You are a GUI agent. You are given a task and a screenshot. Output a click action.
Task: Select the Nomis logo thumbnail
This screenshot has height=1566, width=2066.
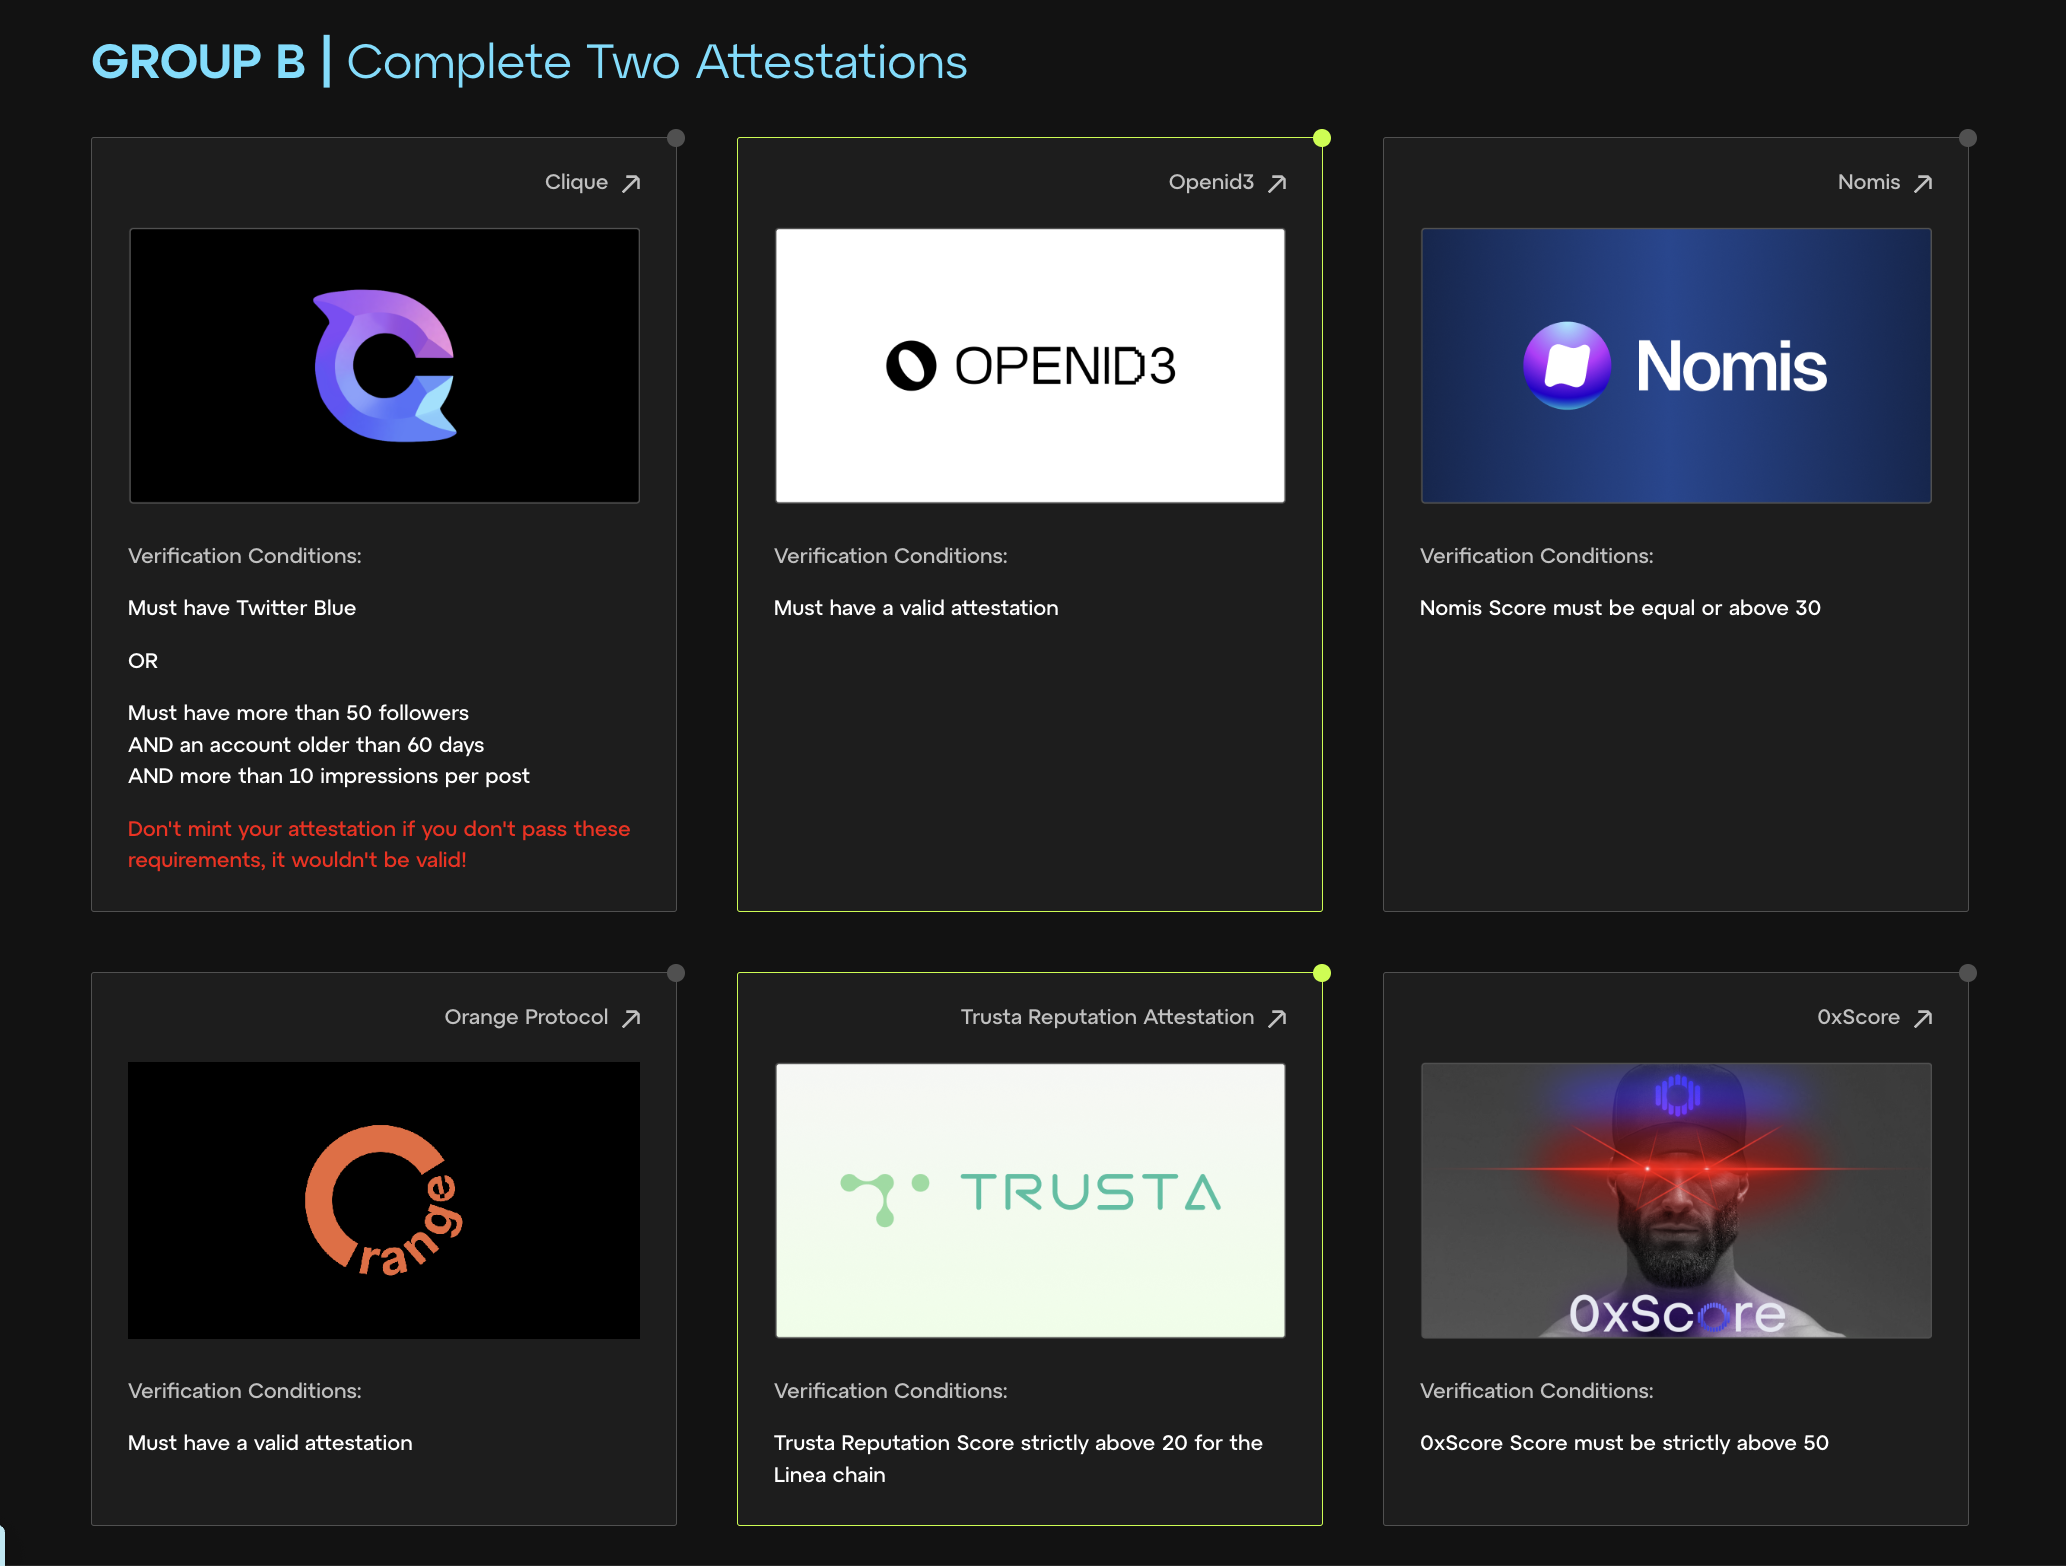1676,366
